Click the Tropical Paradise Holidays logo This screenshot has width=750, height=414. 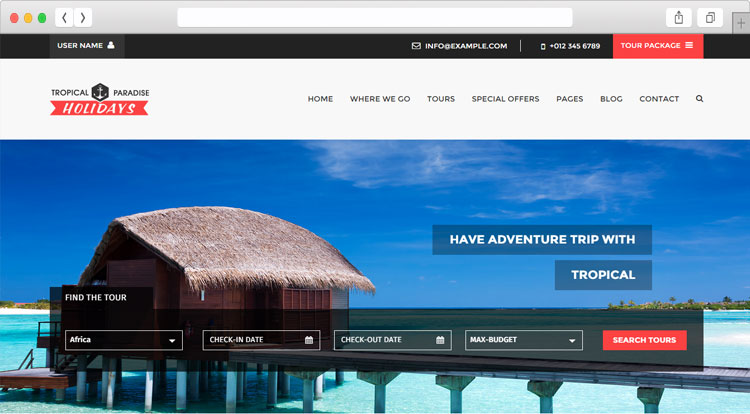click(99, 99)
